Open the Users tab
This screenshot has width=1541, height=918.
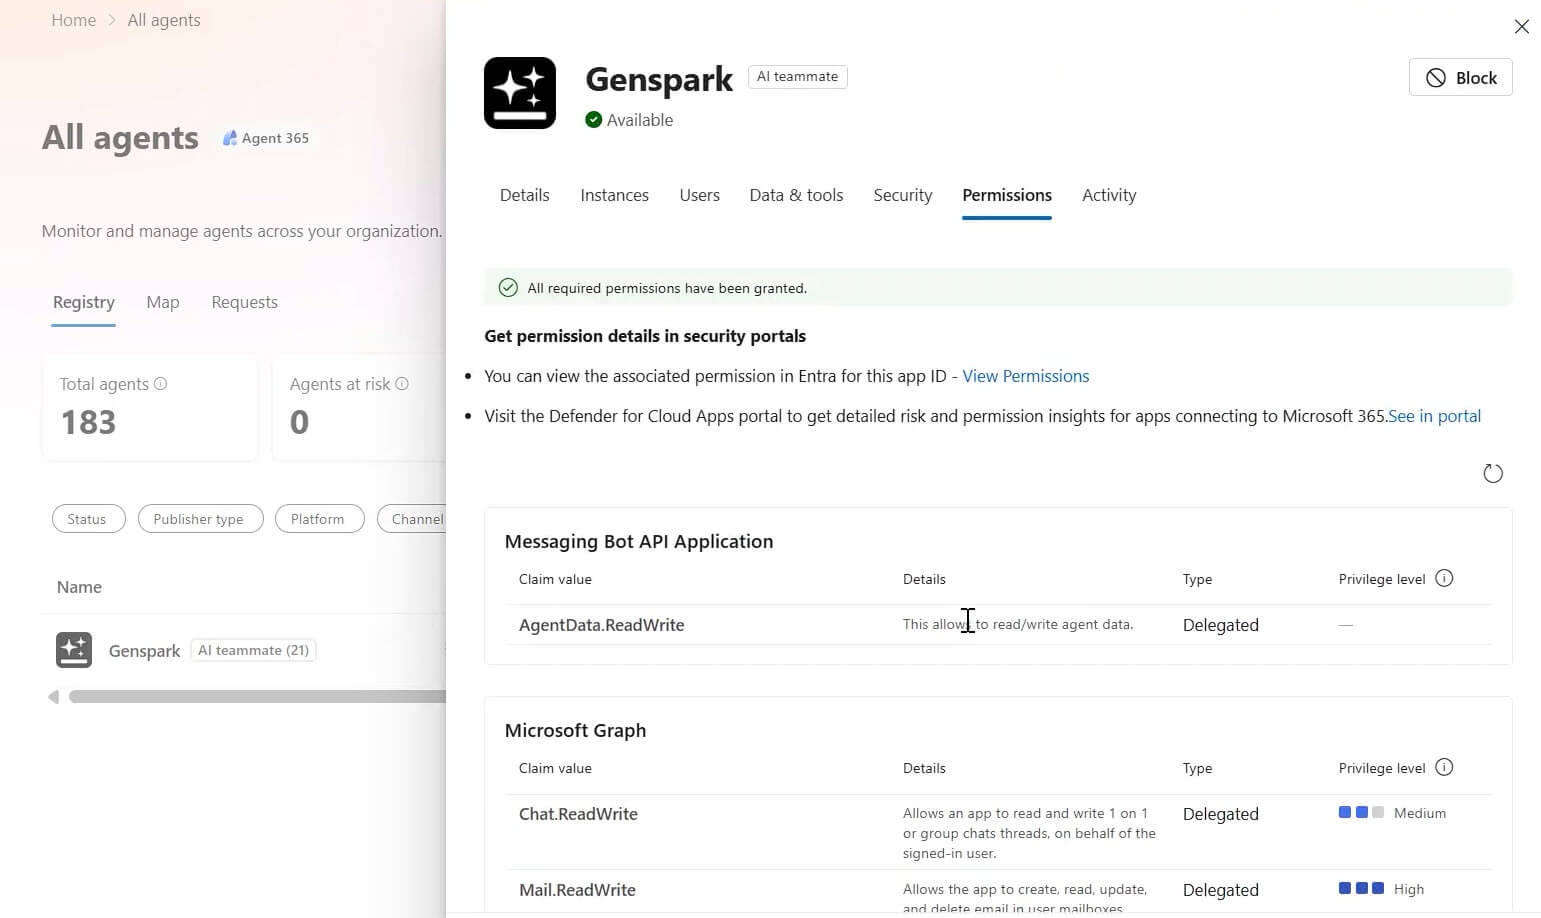point(699,195)
